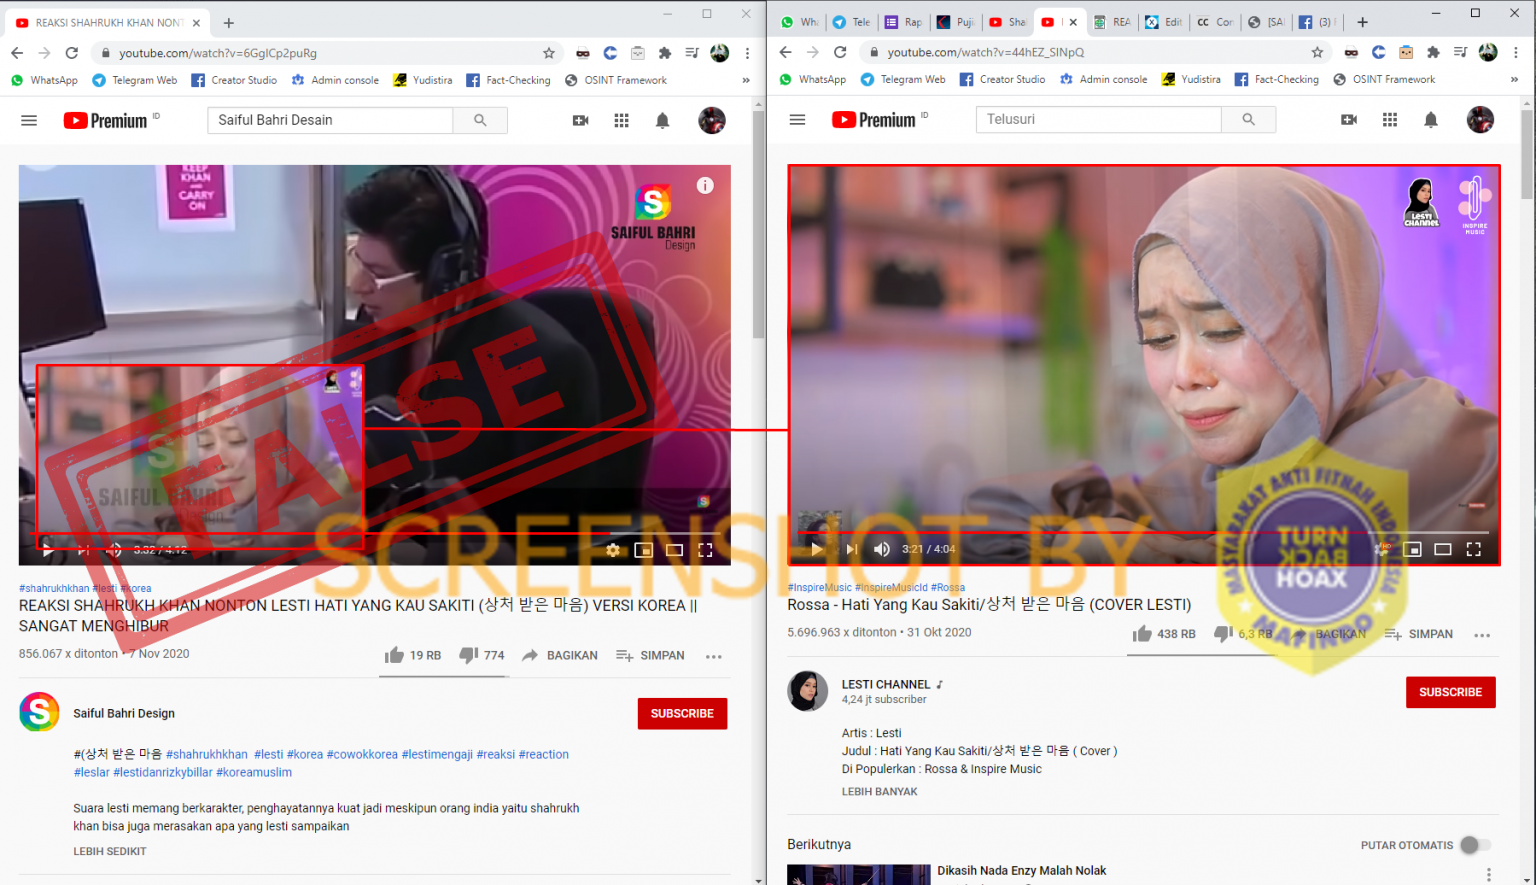Open YouTube apps grid in right window
Viewport: 1536px width, 885px height.
(1390, 119)
